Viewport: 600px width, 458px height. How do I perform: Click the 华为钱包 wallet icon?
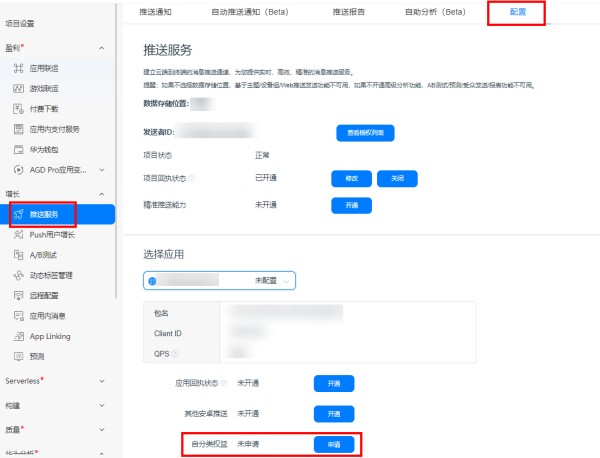pyautogui.click(x=18, y=150)
